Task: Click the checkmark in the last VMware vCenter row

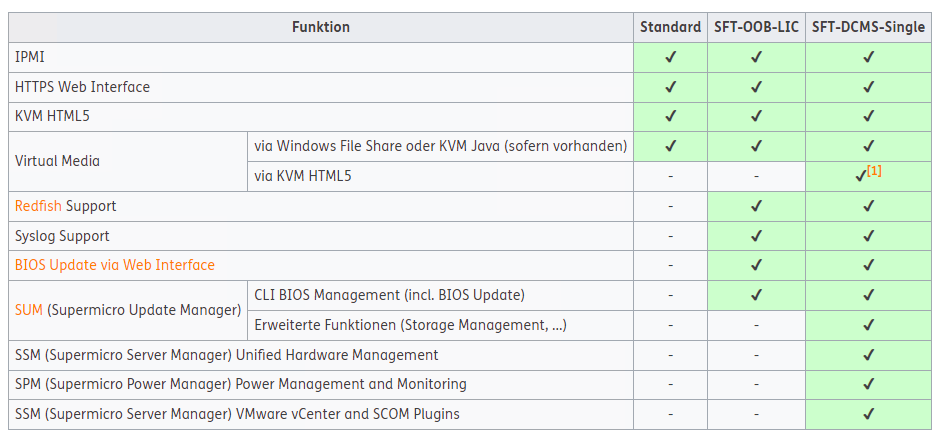Action: (x=868, y=414)
